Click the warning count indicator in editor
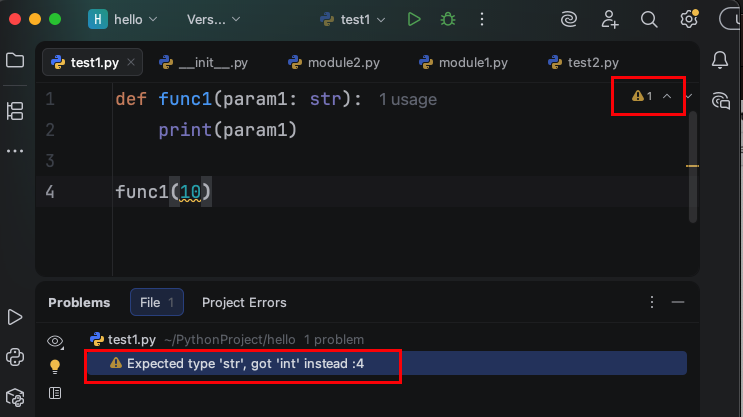This screenshot has height=417, width=743. pyautogui.click(x=642, y=96)
